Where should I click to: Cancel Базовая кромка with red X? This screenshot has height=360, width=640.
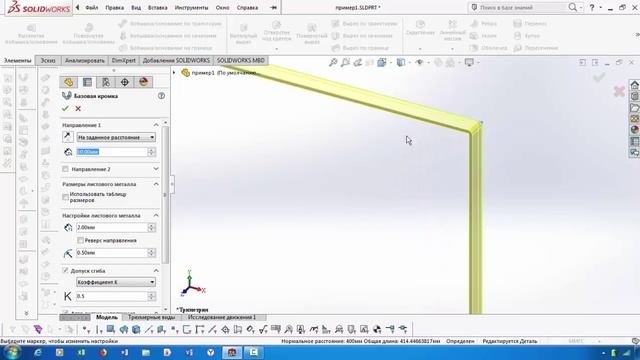tap(78, 109)
